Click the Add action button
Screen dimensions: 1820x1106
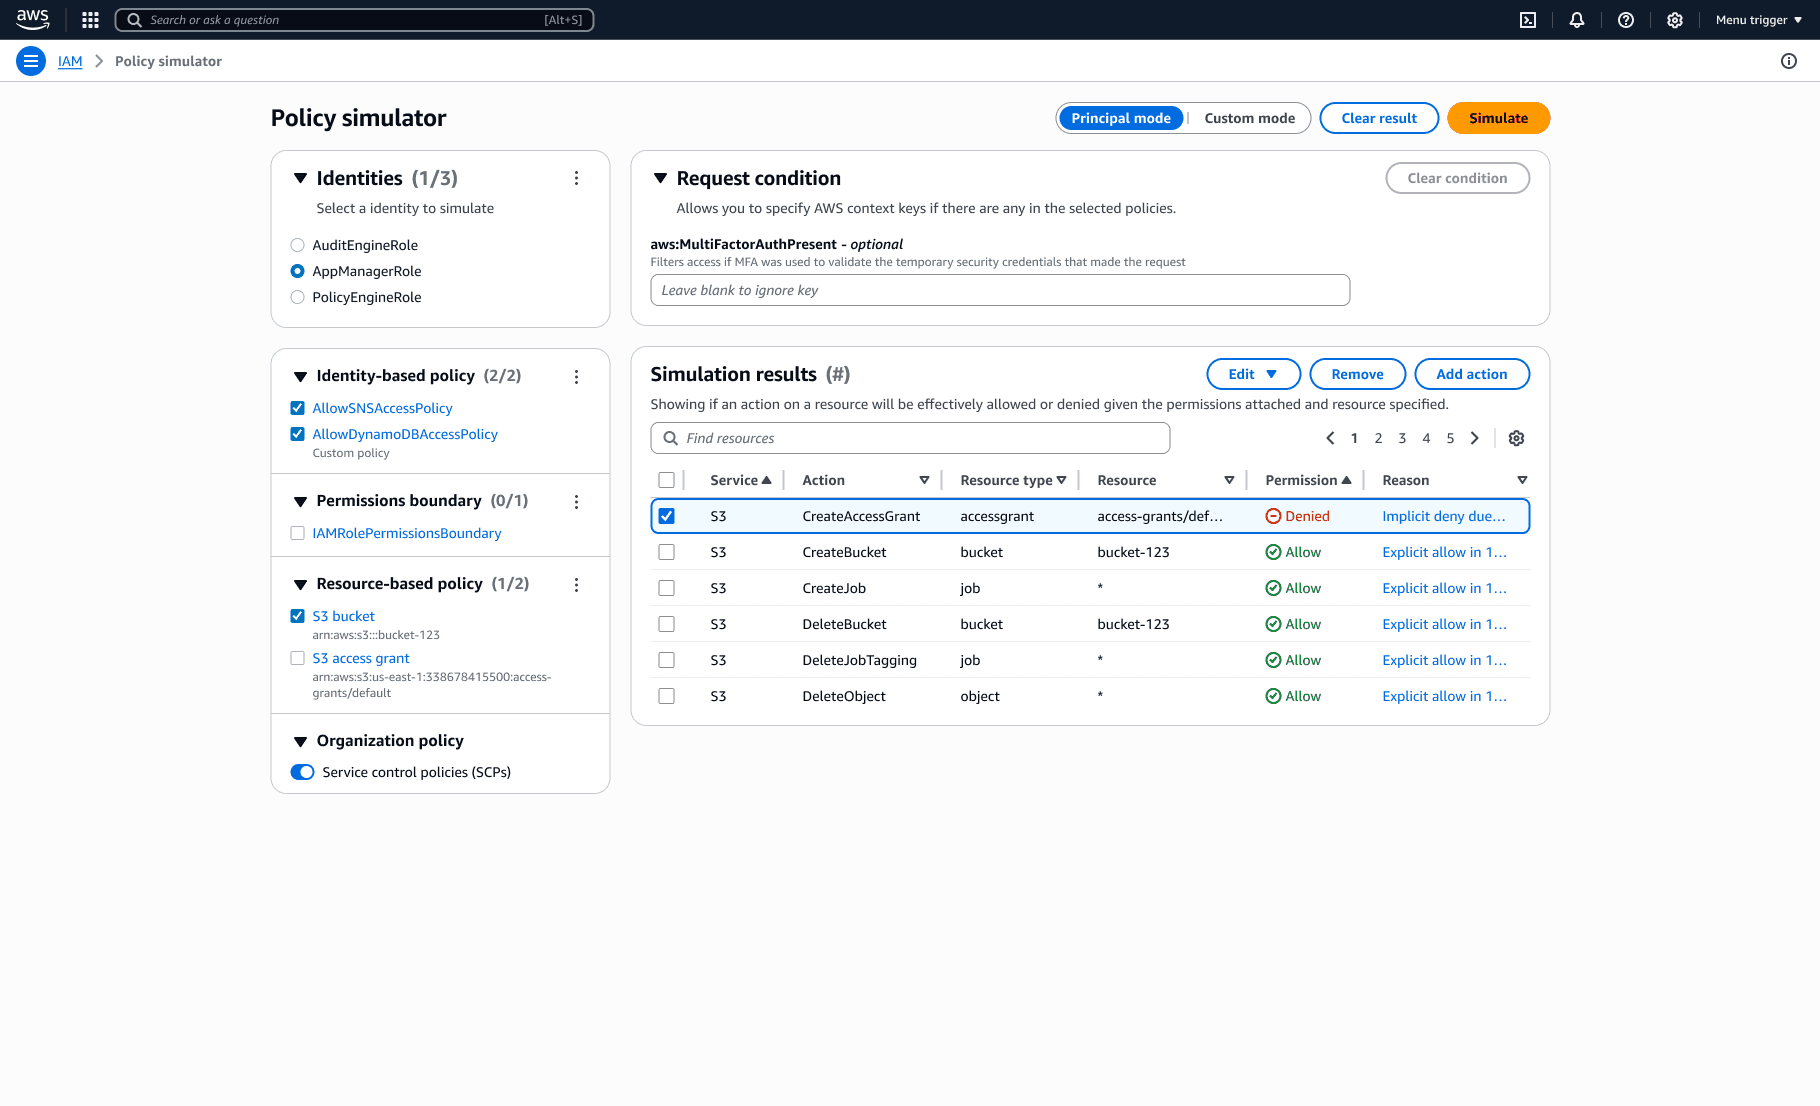(1471, 374)
